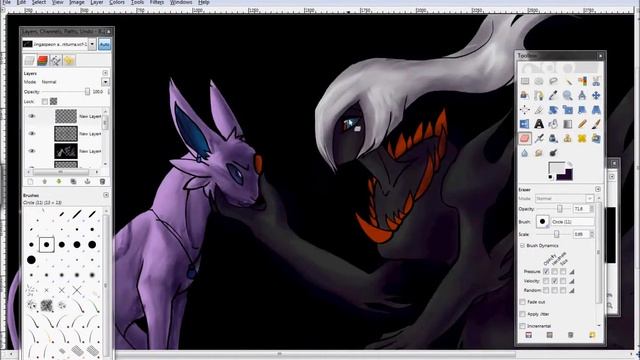Screen dimensions: 640x360
Task: Select the Pencil tool
Action: (x=582, y=124)
